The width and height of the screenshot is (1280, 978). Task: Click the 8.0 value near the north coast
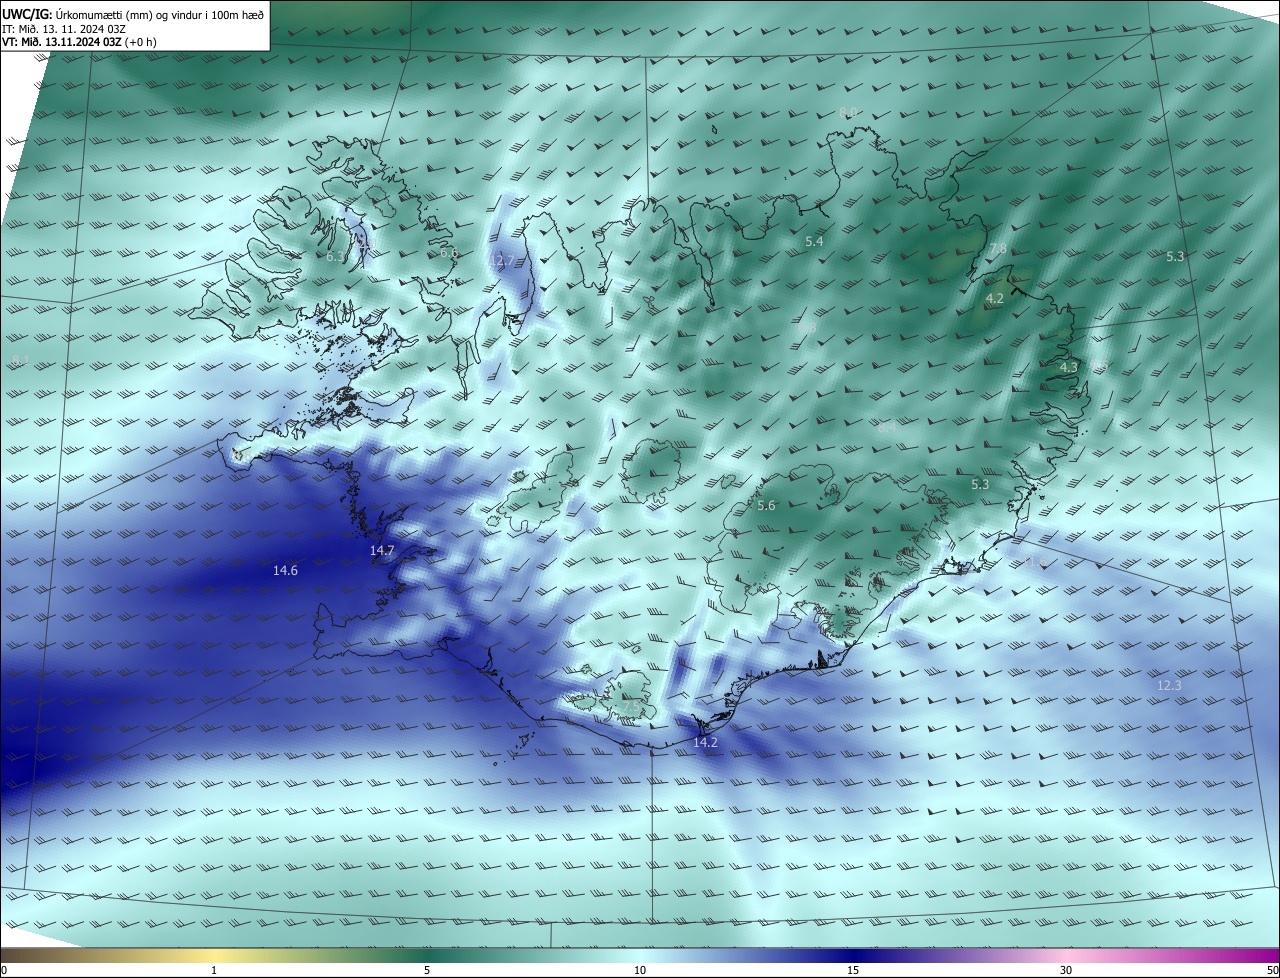coord(848,112)
